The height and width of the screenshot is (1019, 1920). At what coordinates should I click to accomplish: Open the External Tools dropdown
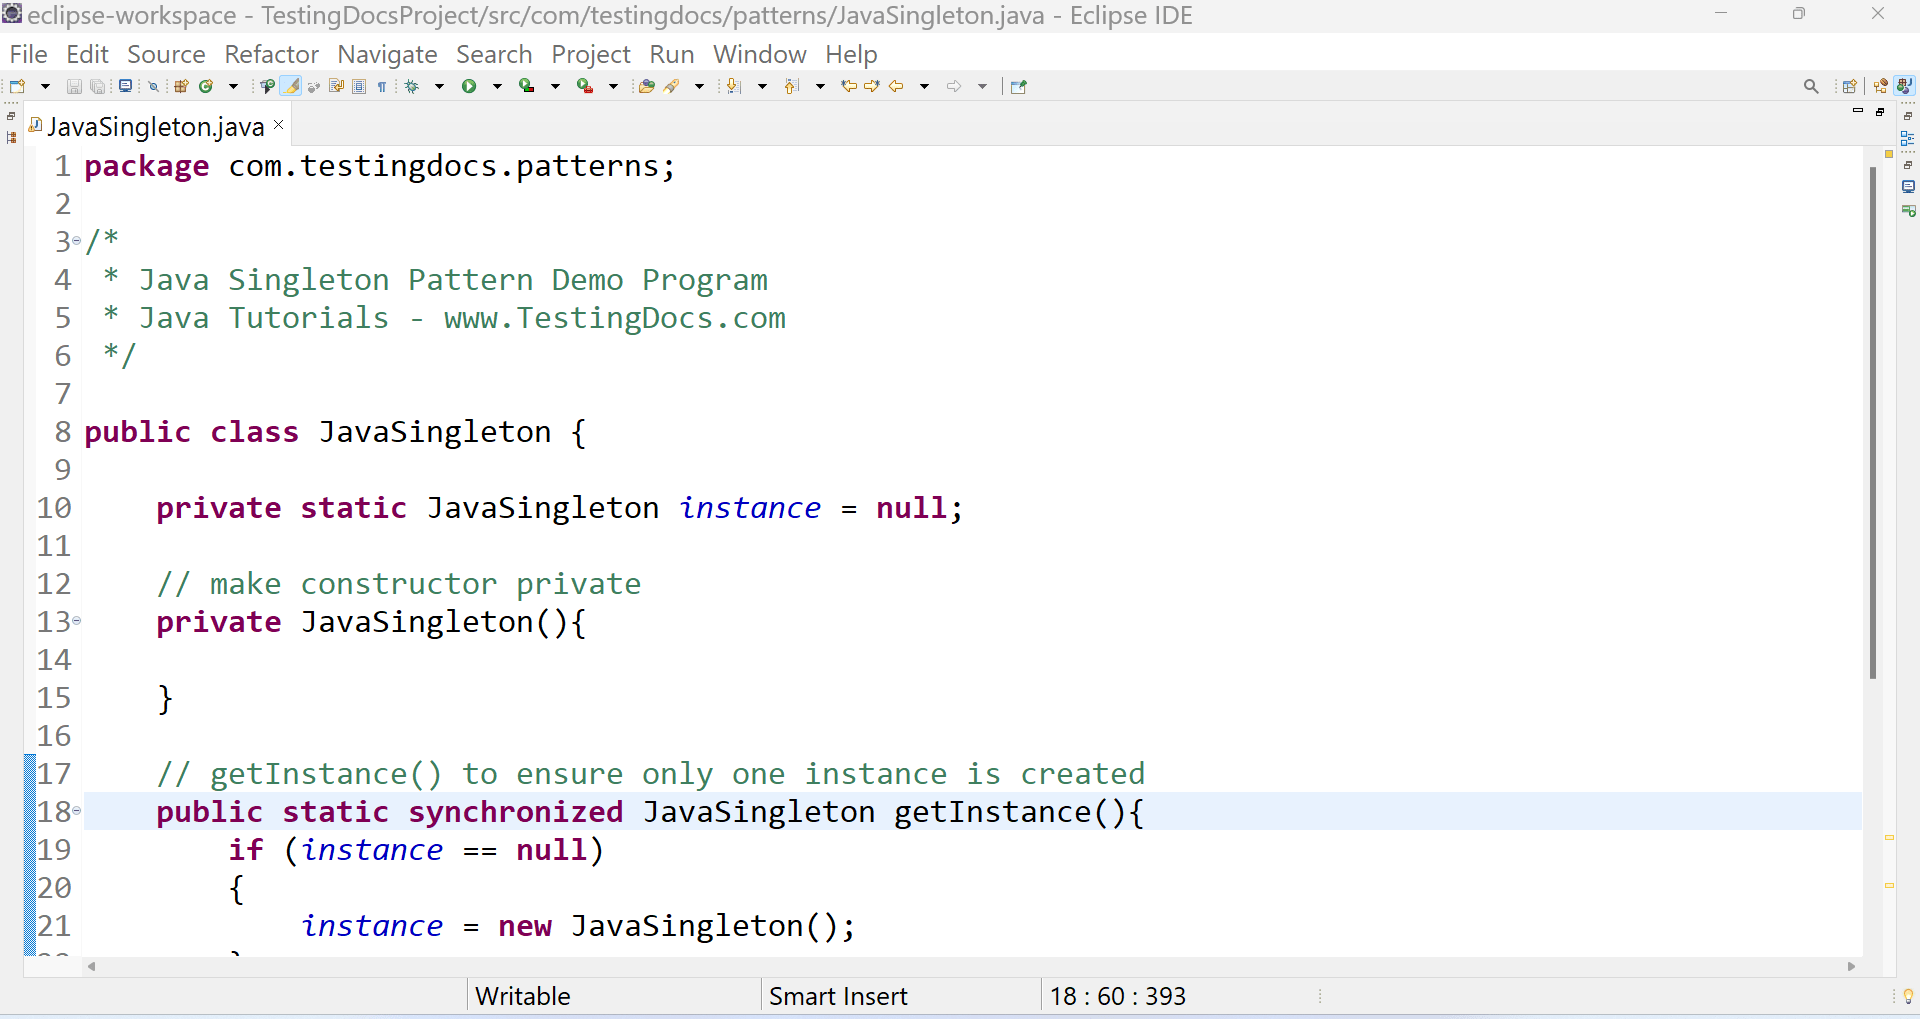(612, 86)
